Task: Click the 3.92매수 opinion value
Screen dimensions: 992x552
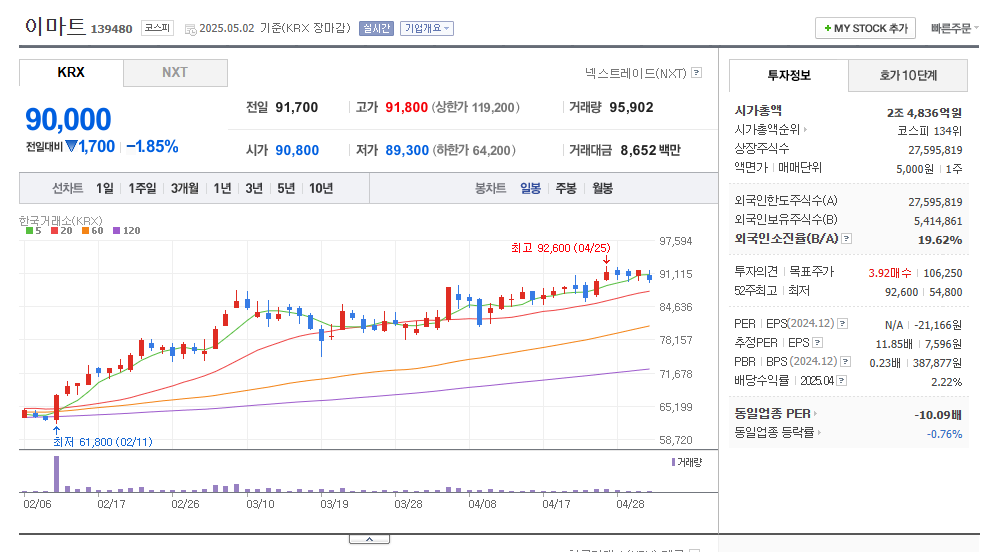Action: point(890,273)
